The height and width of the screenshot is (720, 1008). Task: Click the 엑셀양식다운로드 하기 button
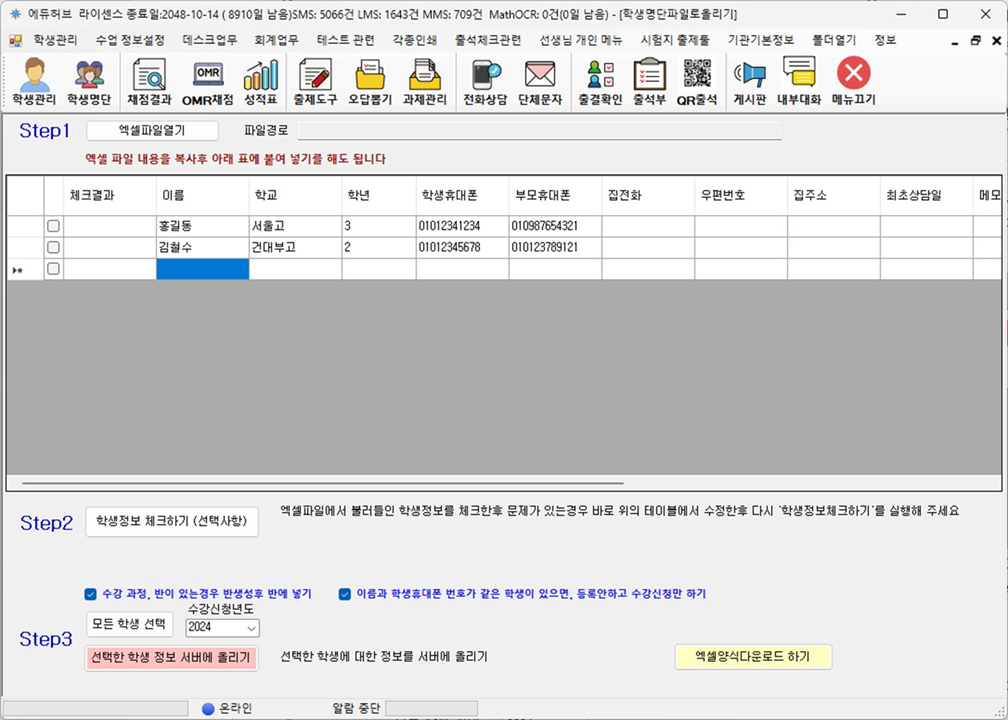[753, 657]
